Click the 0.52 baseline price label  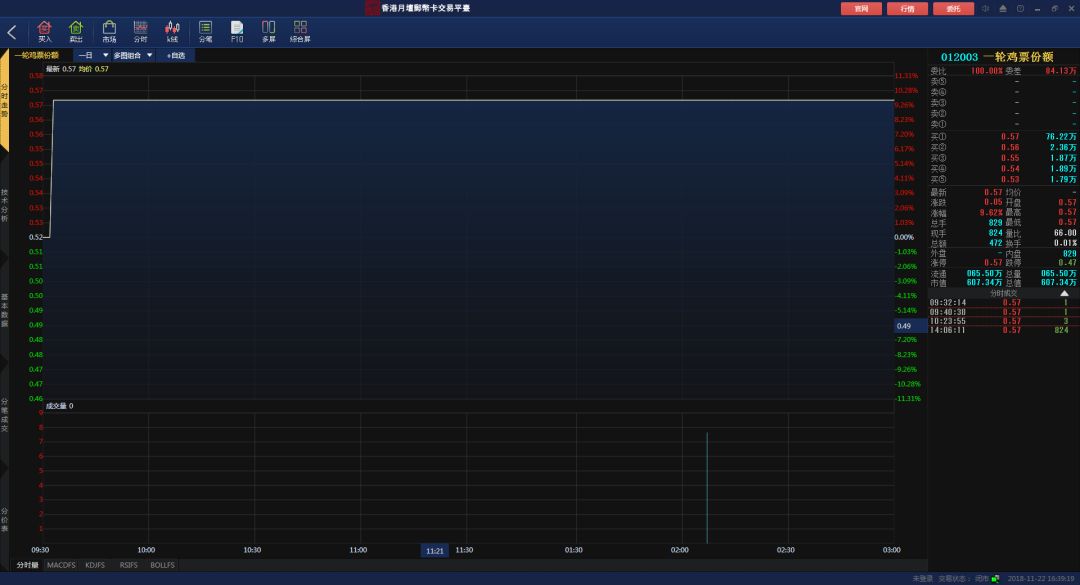click(x=36, y=237)
